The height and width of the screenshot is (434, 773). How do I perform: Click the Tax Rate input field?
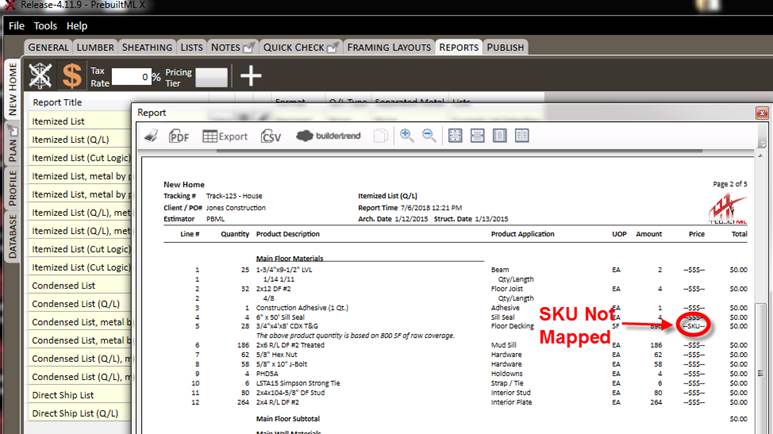point(134,77)
